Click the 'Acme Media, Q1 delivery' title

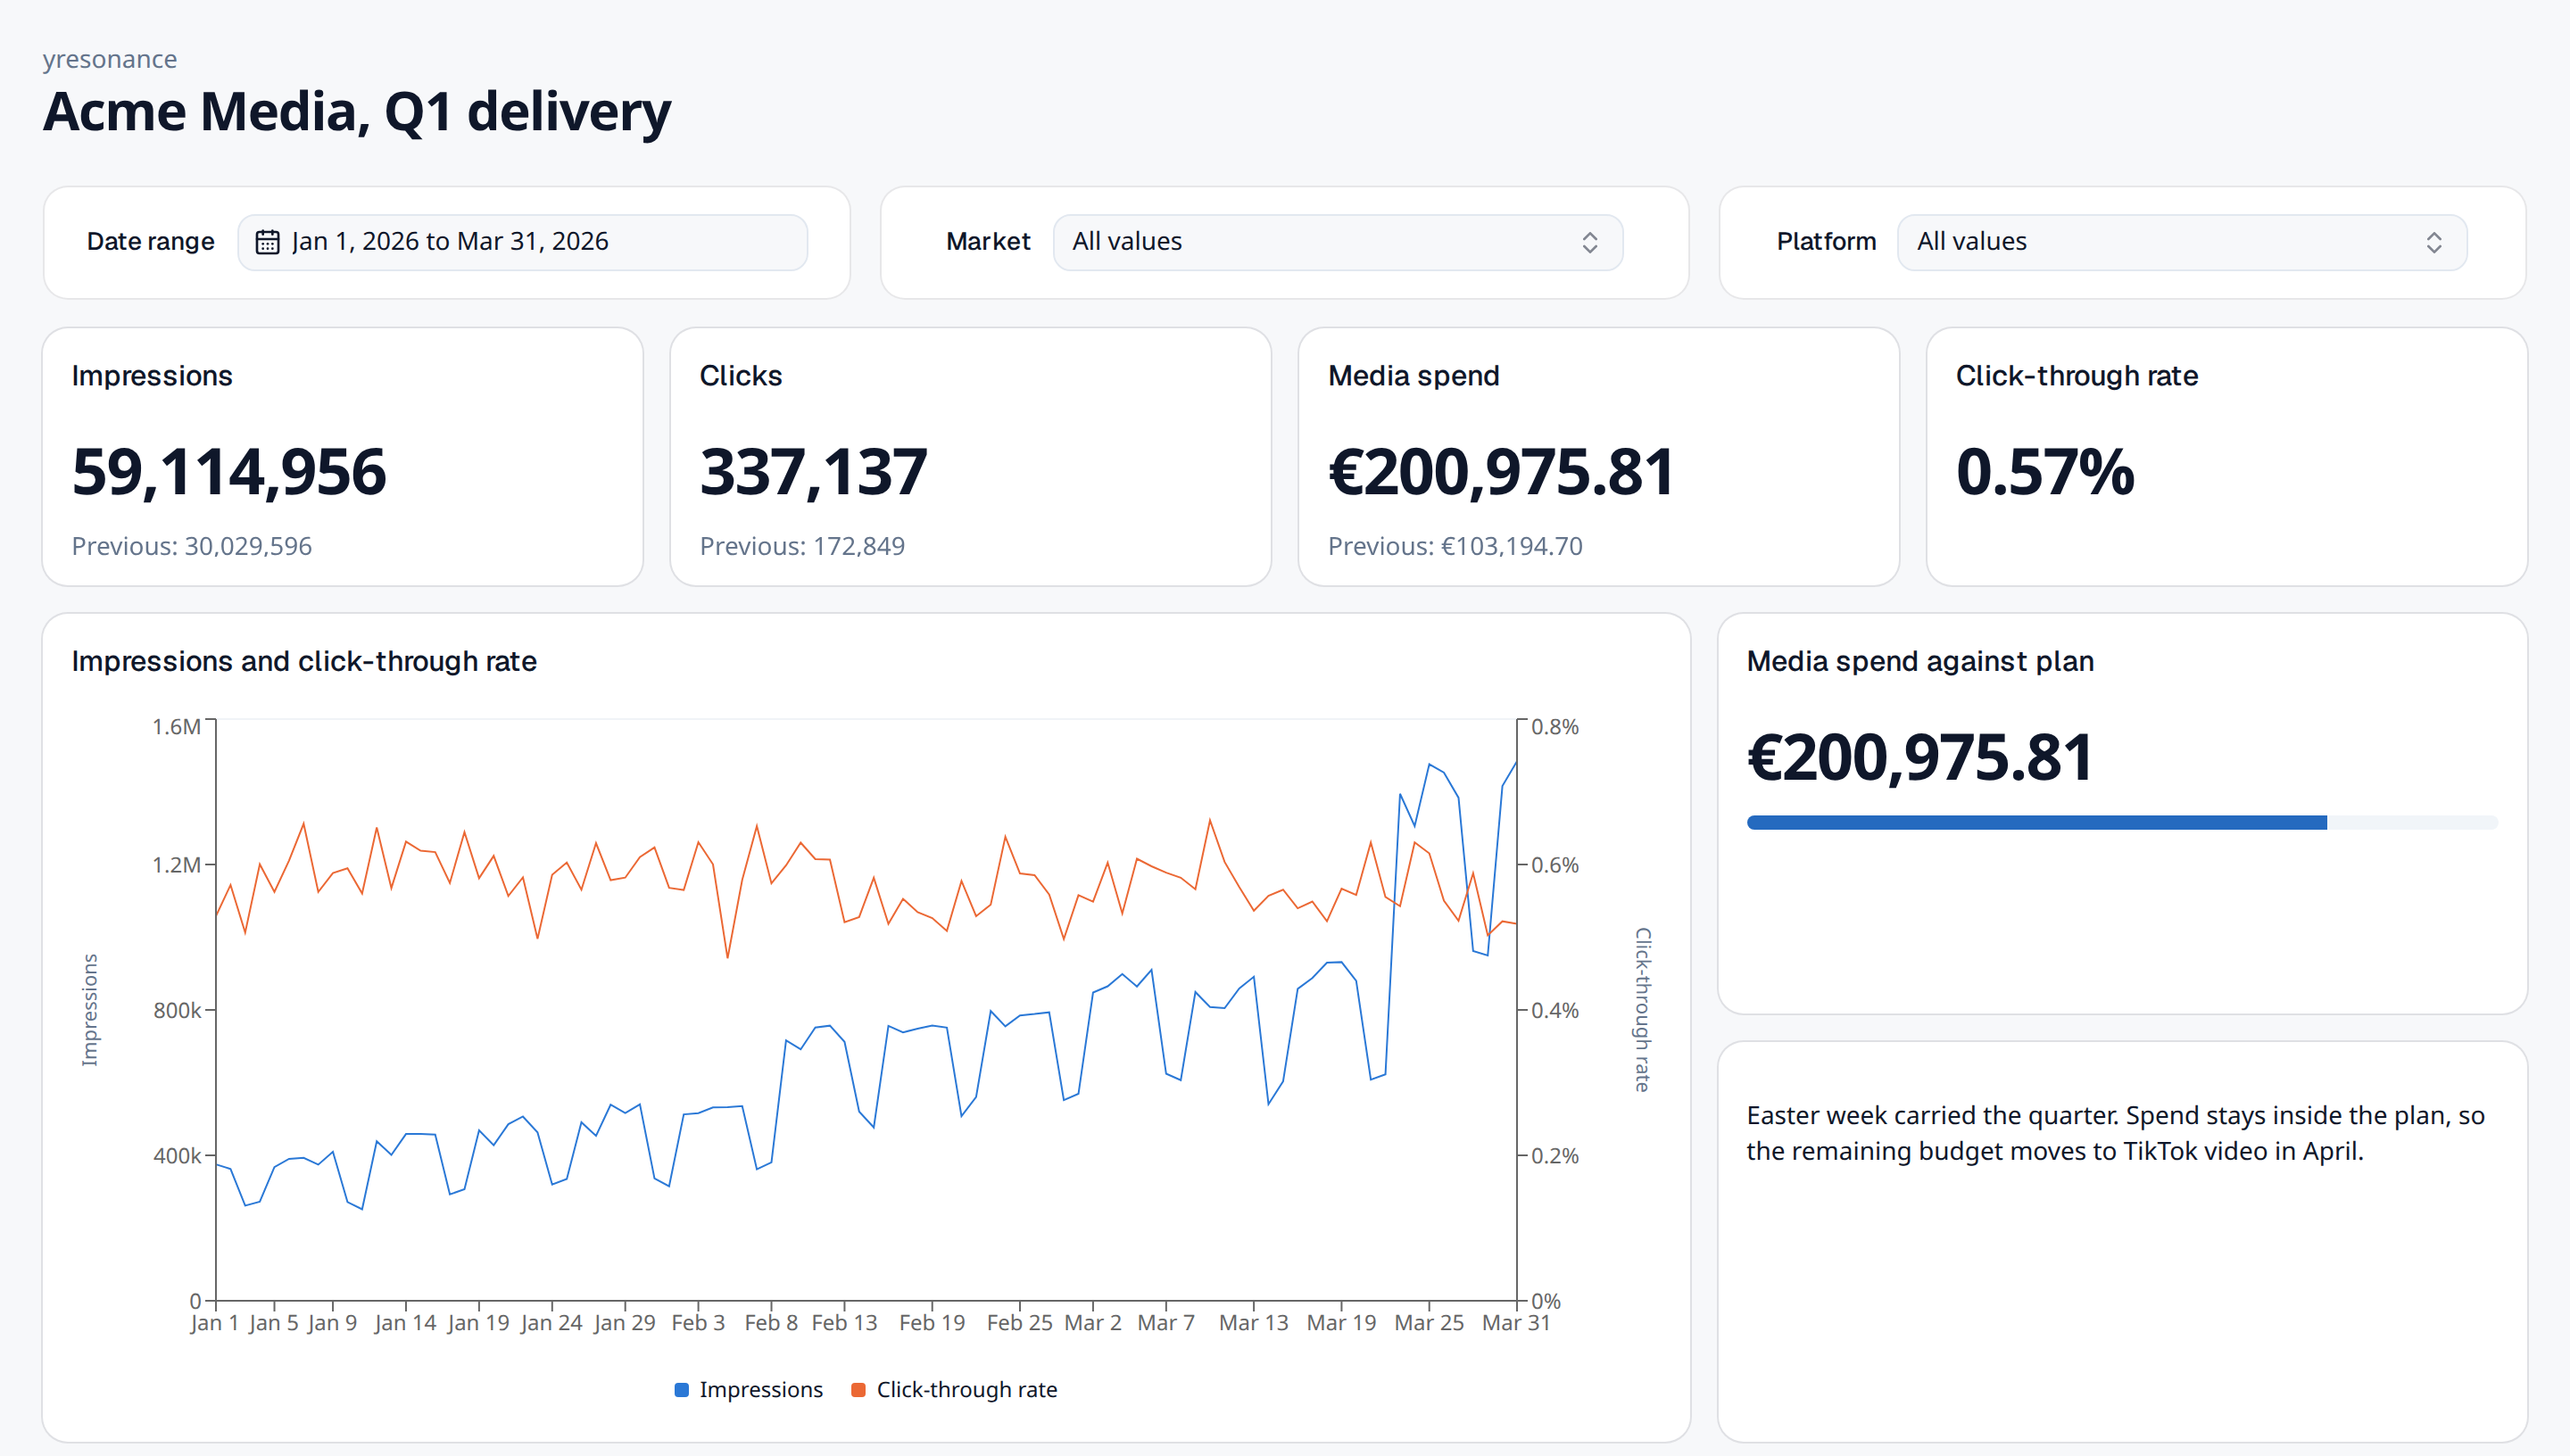pyautogui.click(x=357, y=111)
